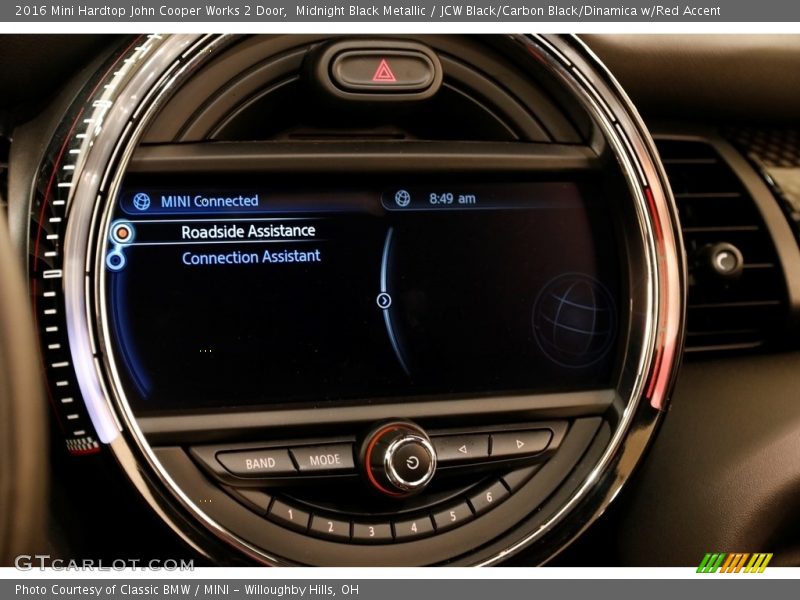Viewport: 800px width, 600px height.
Task: Click the orange Roadside Assistance radio marker
Action: 122,233
